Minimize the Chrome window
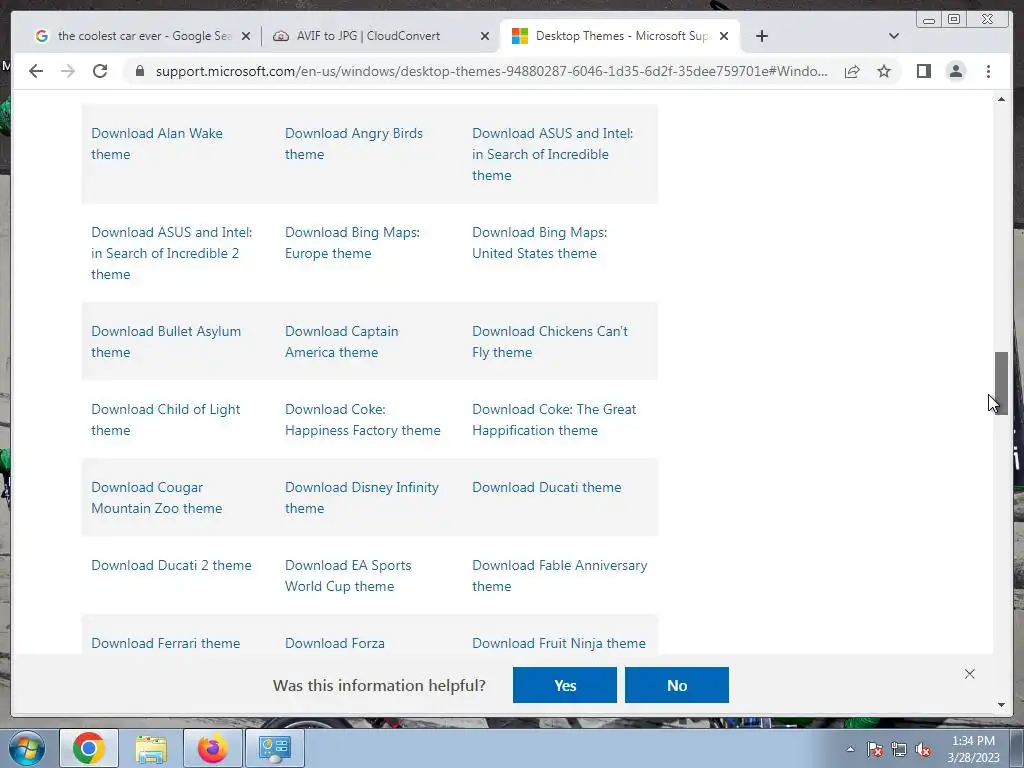1024x768 pixels. 928,20
